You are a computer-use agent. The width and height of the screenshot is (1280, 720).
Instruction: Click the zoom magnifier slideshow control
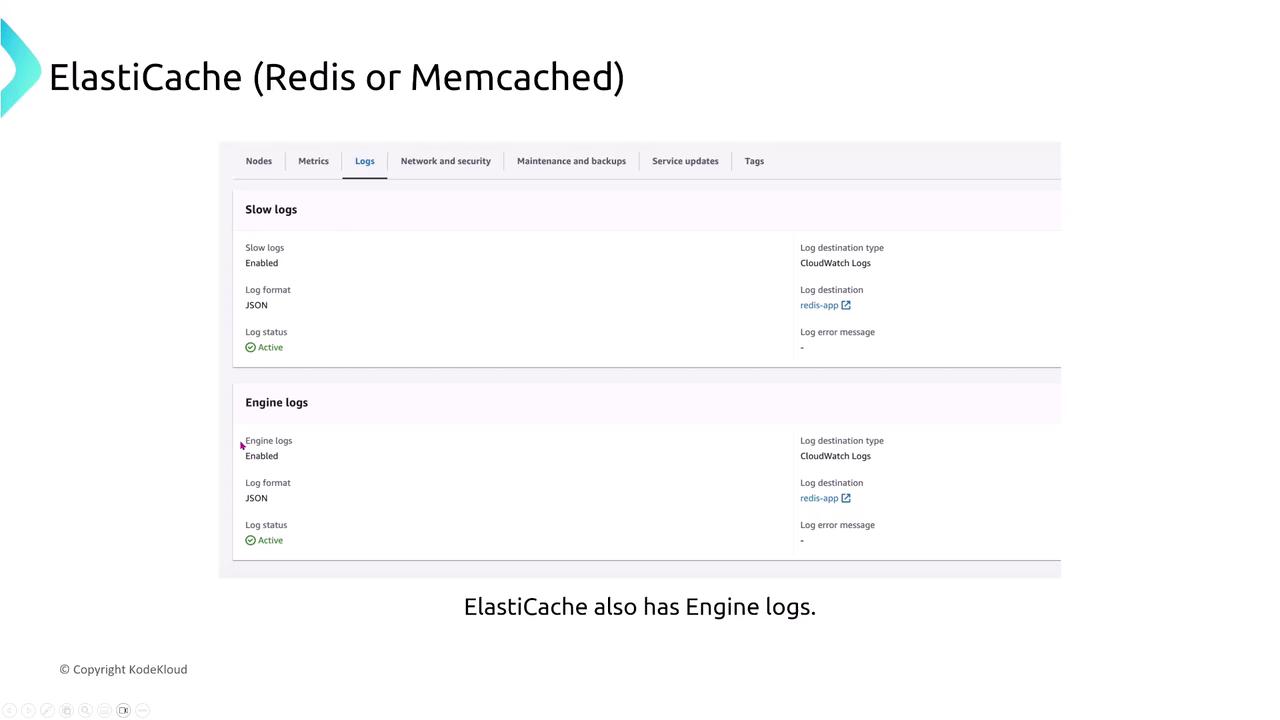tap(85, 710)
